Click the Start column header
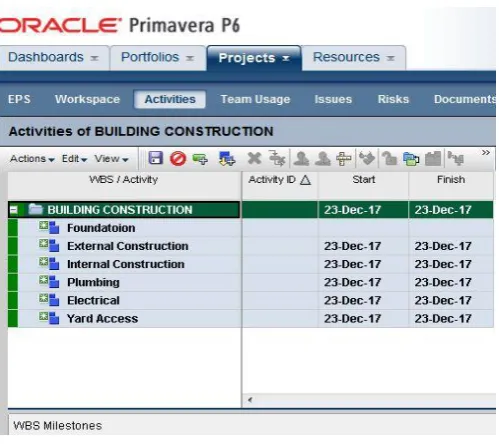The image size is (499, 444). (x=363, y=185)
